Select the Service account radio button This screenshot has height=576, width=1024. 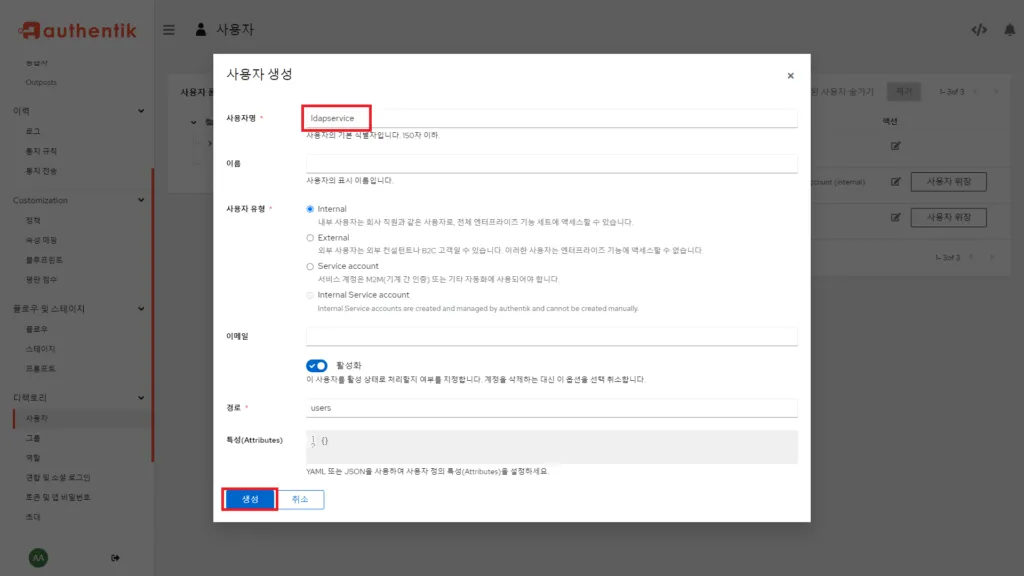point(311,268)
